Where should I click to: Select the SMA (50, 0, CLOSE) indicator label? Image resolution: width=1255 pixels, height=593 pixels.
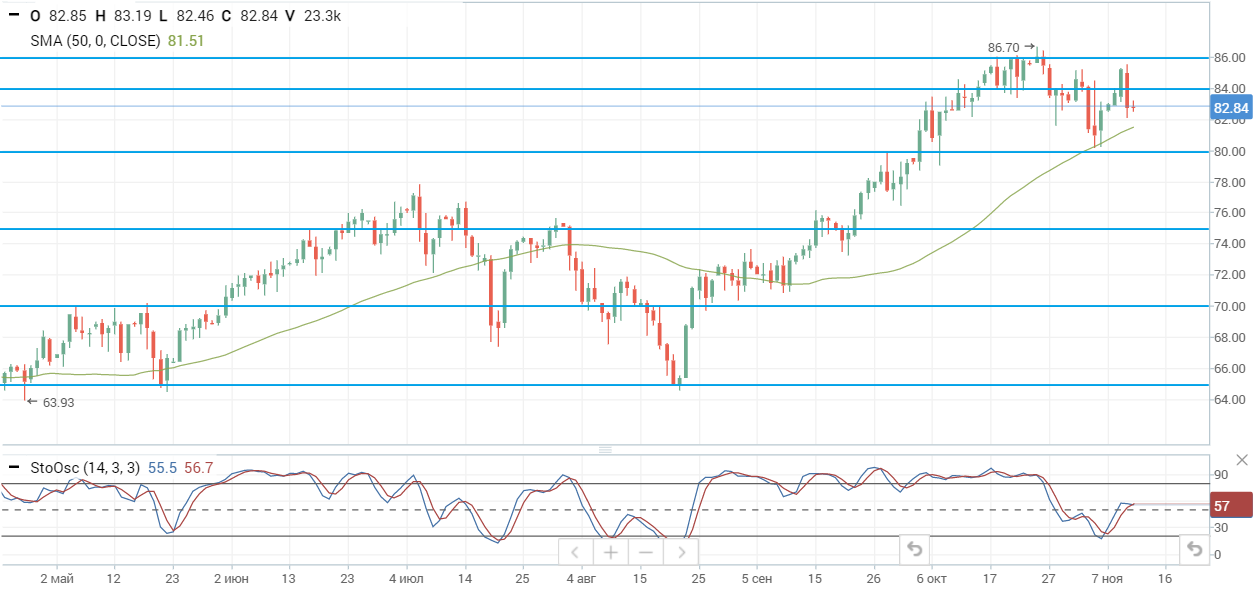point(95,41)
